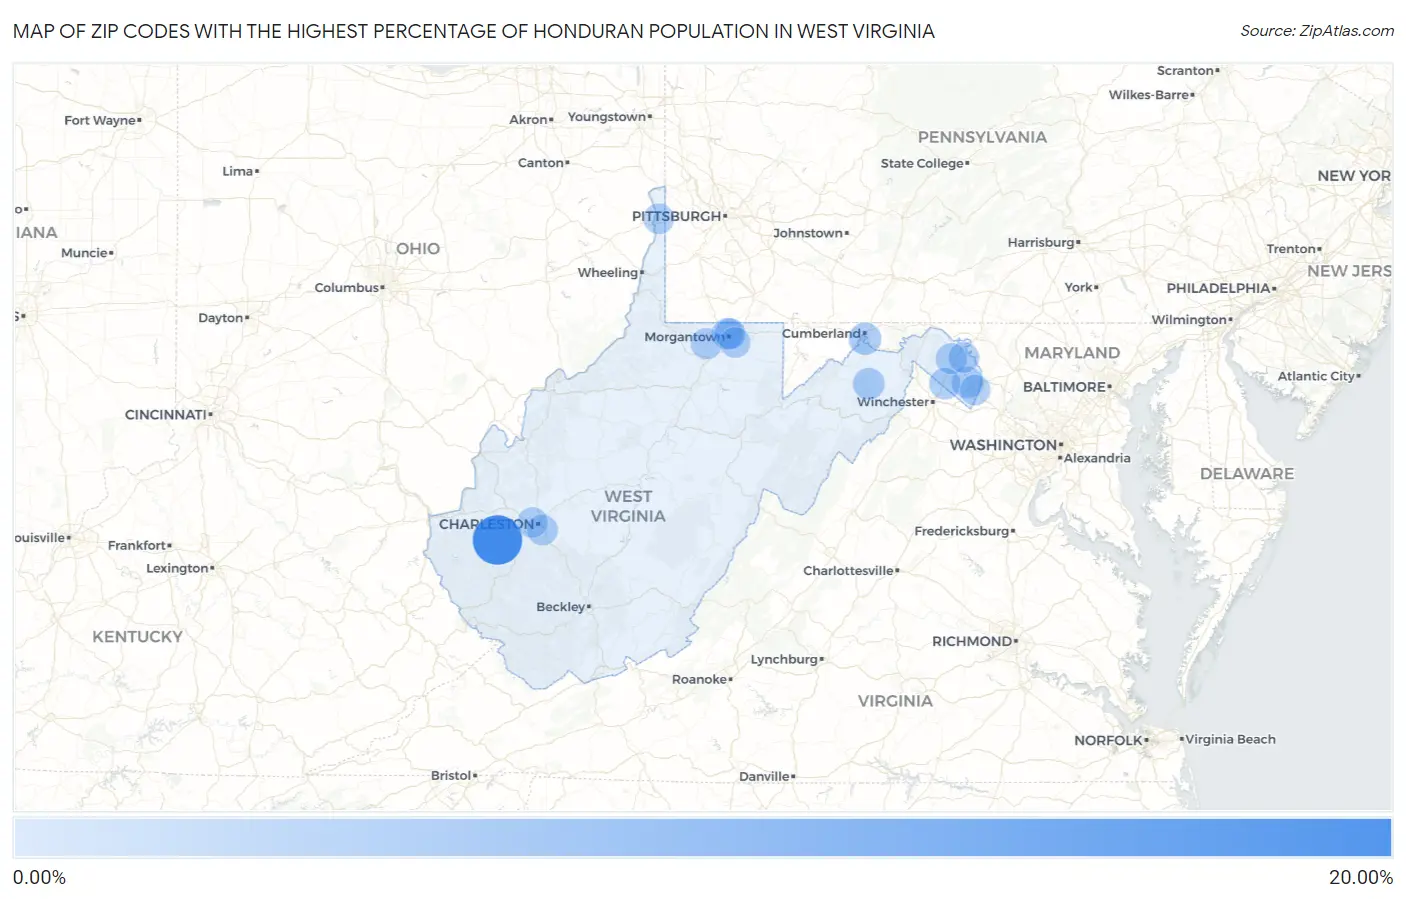Click the bubble beside Cumberland label
Image resolution: width=1406 pixels, height=899 pixels.
865,338
